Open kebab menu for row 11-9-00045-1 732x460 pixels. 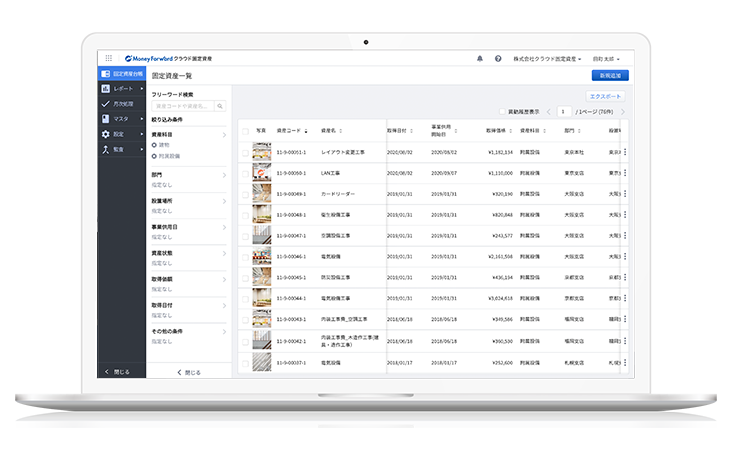(x=625, y=277)
